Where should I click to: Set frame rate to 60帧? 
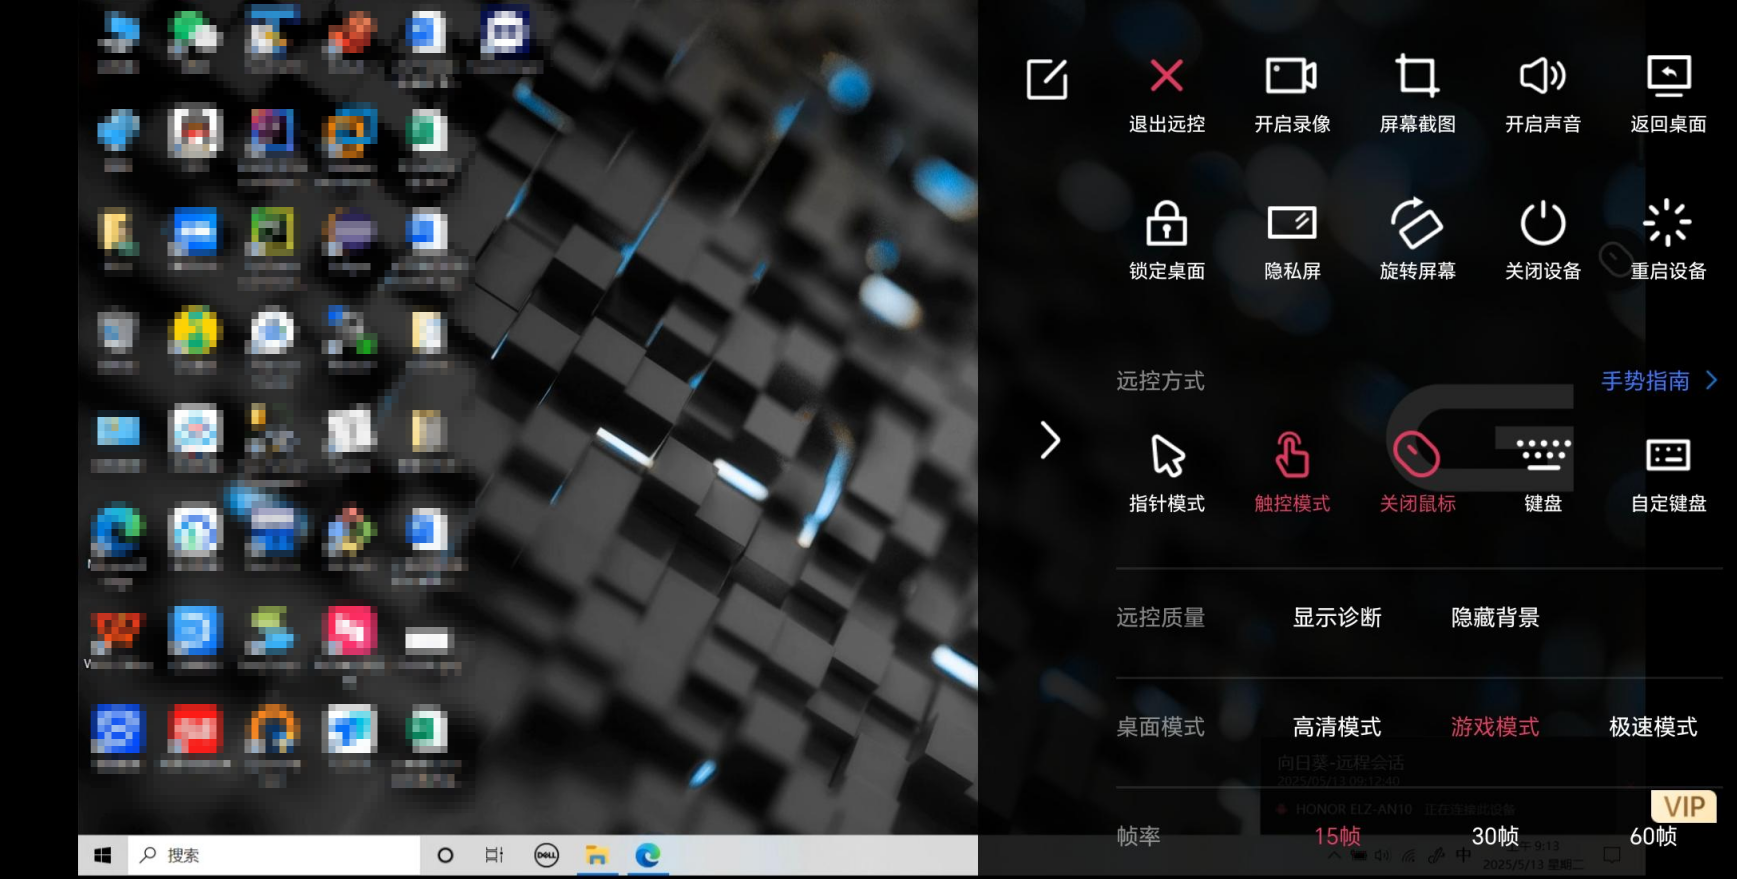1653,836
